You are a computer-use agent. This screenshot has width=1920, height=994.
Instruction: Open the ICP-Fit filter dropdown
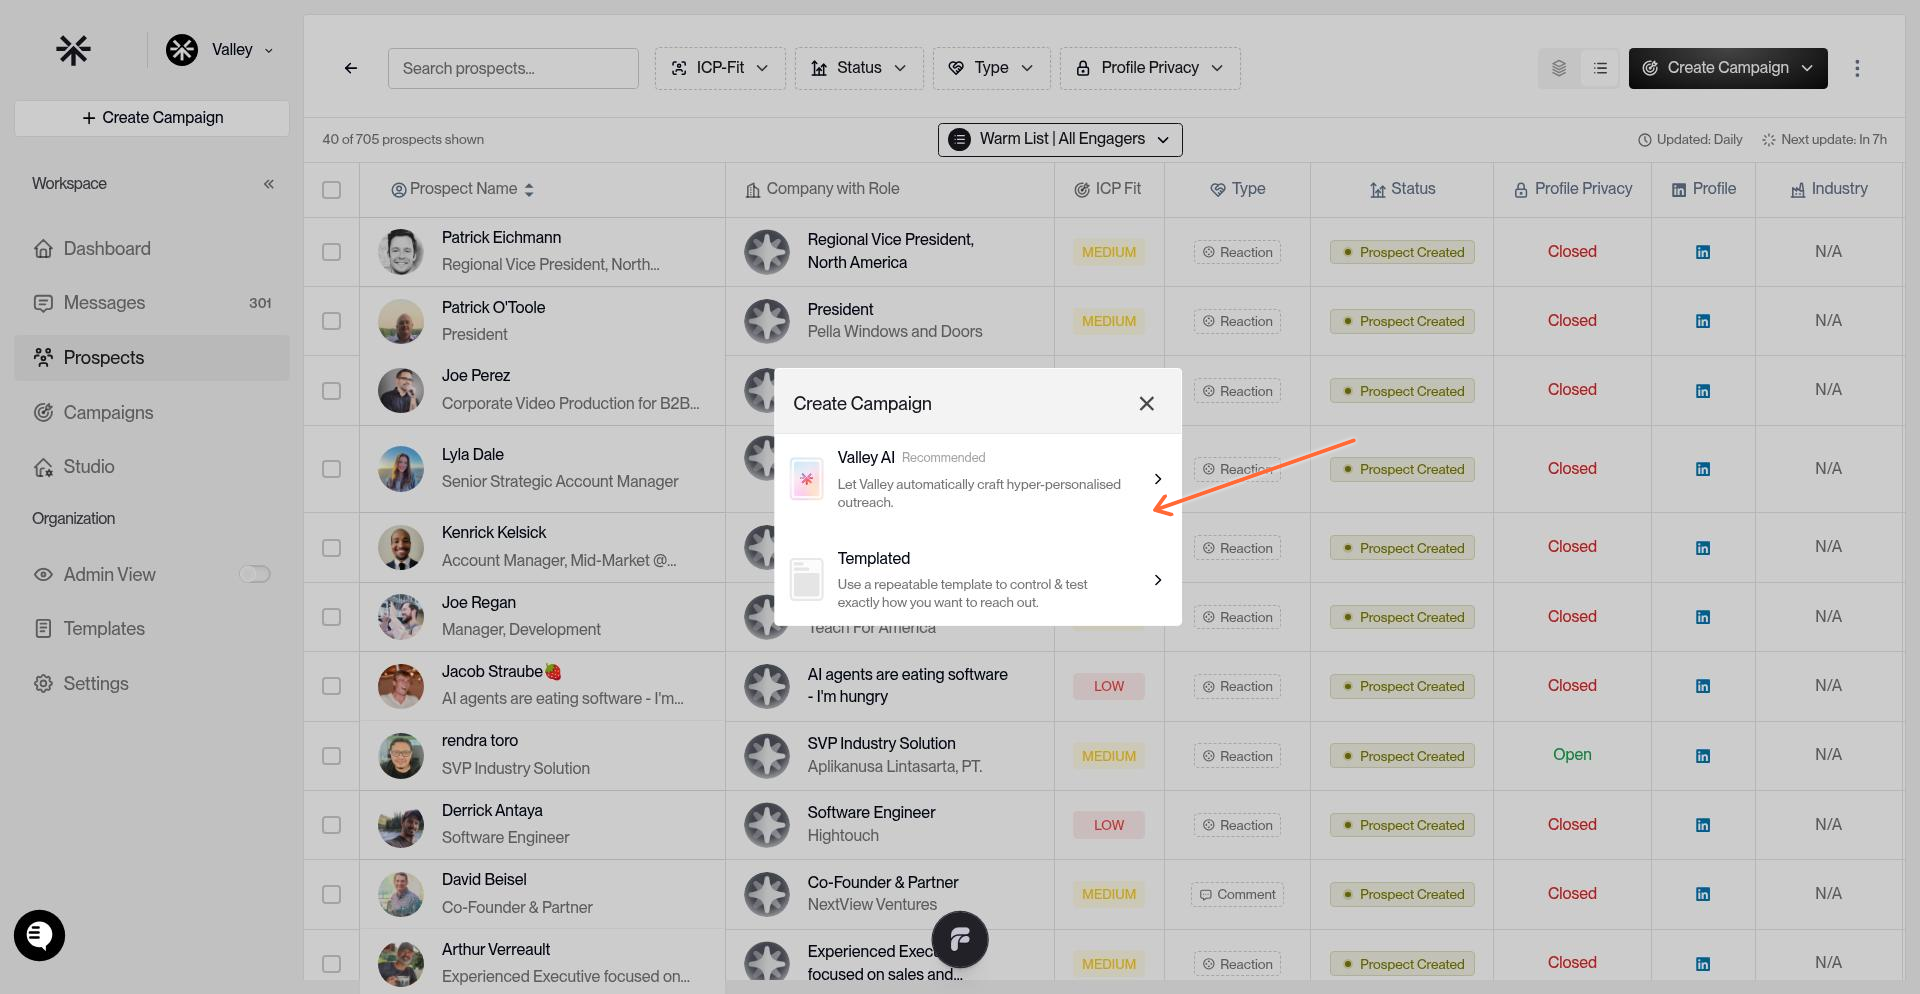click(720, 68)
